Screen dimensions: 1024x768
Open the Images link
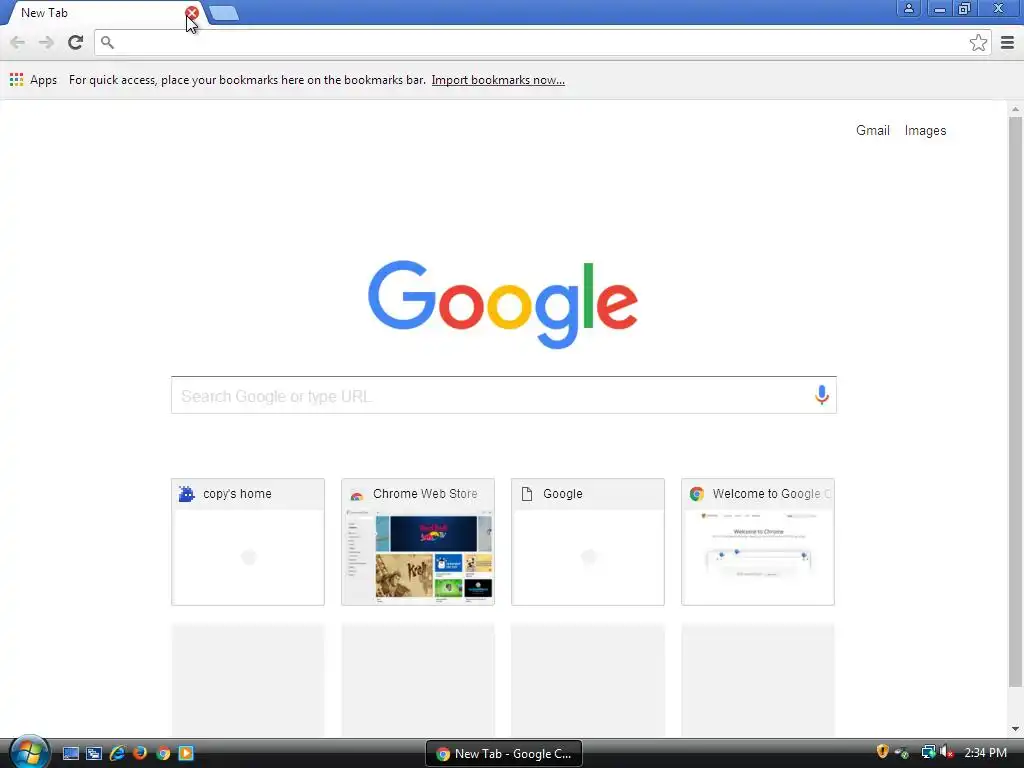[925, 131]
